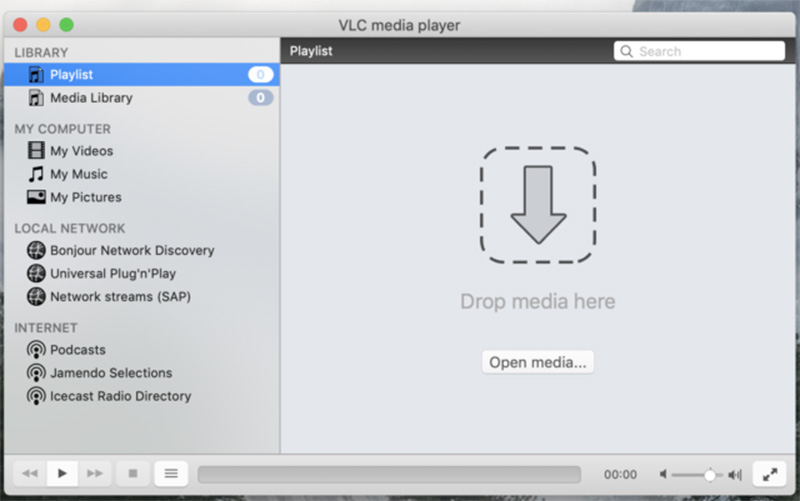Image resolution: width=800 pixels, height=501 pixels.
Task: Click the My Pictures image icon
Action: tap(36, 197)
